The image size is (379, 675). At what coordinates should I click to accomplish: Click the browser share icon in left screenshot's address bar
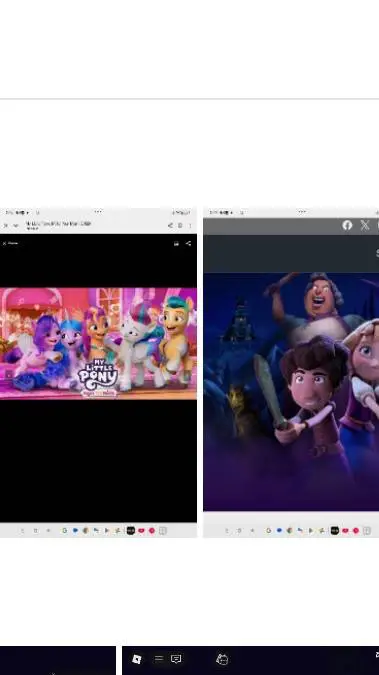(x=170, y=225)
